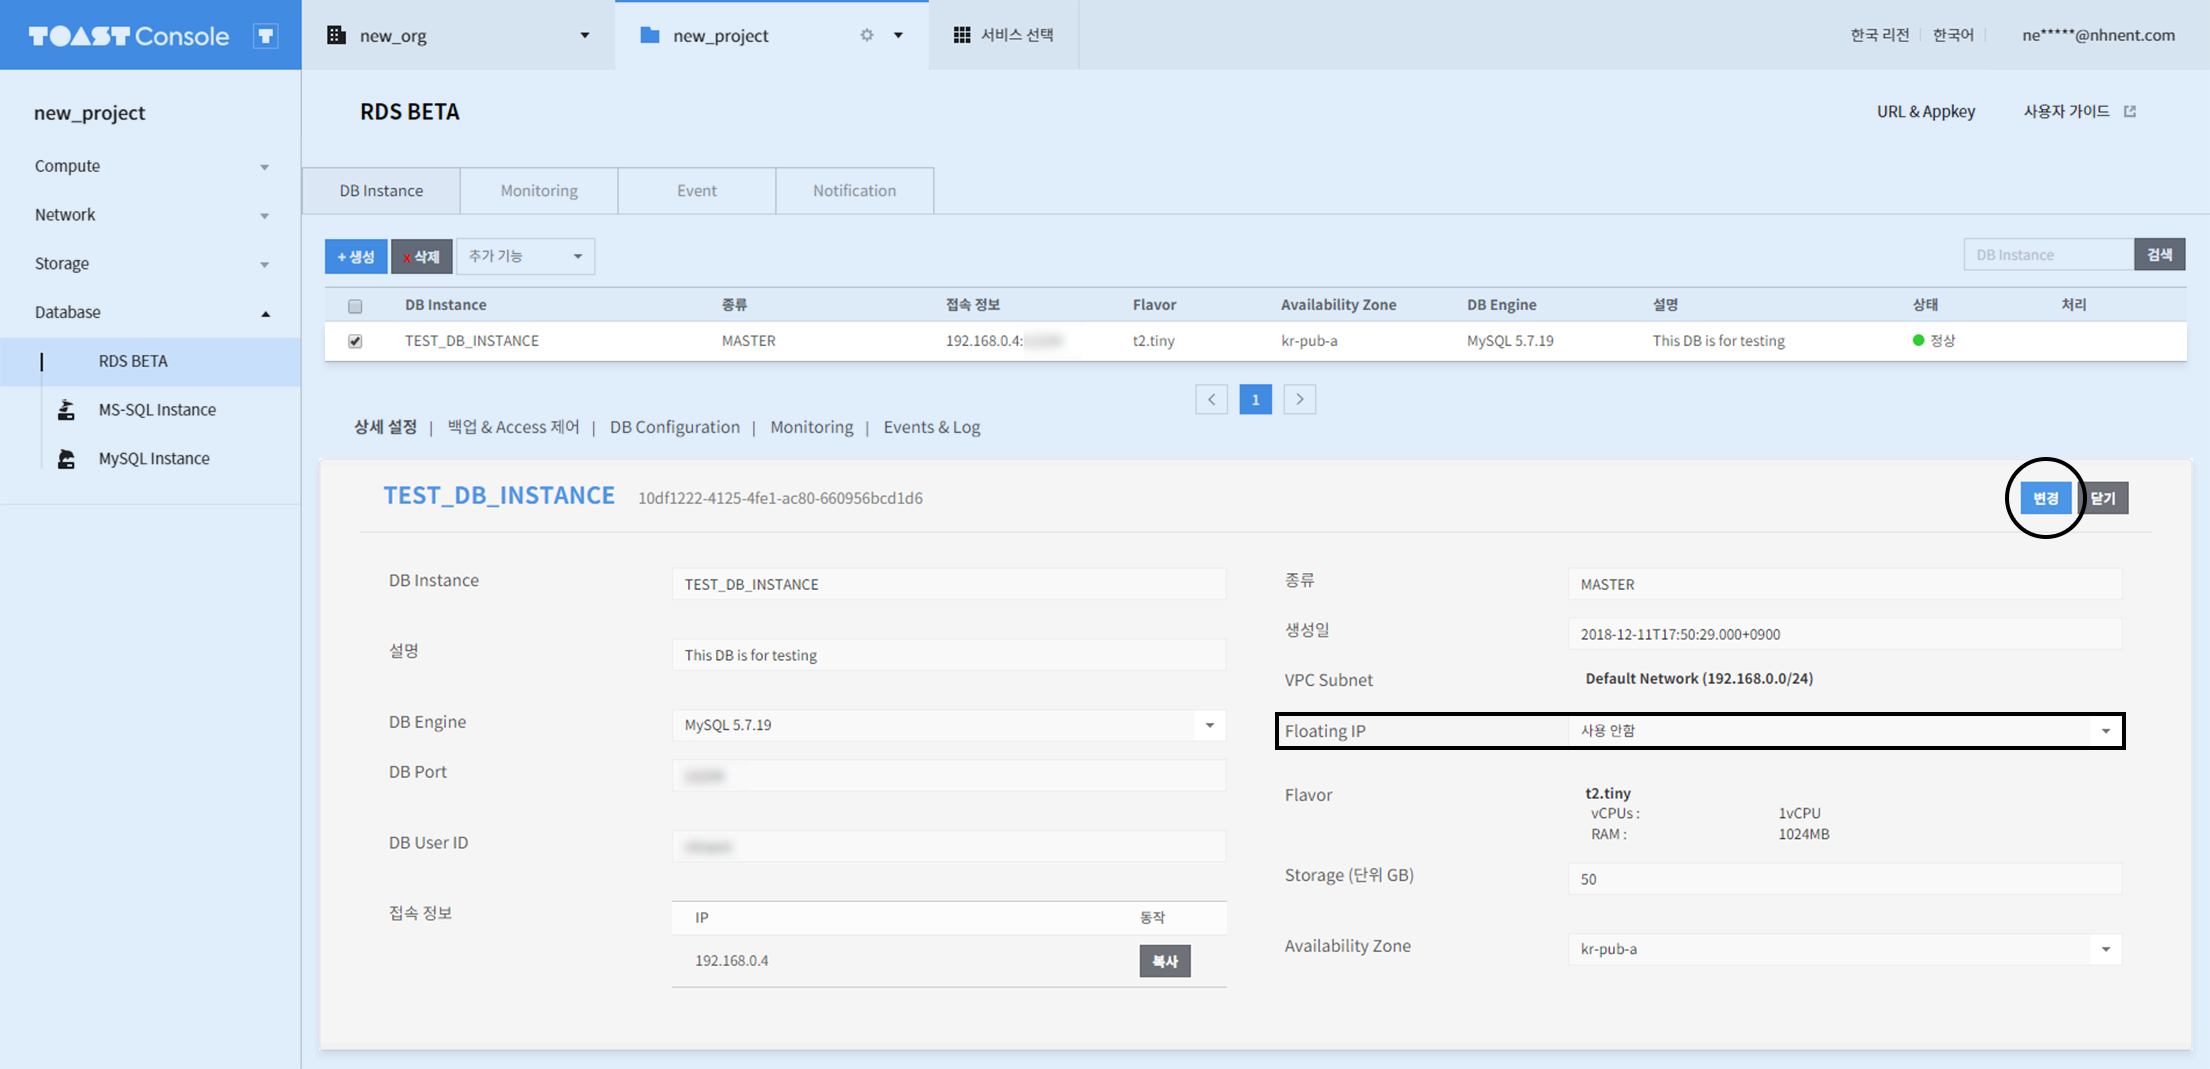The width and height of the screenshot is (2210, 1069).
Task: Switch to the DB Instance tab
Action: pyautogui.click(x=381, y=191)
